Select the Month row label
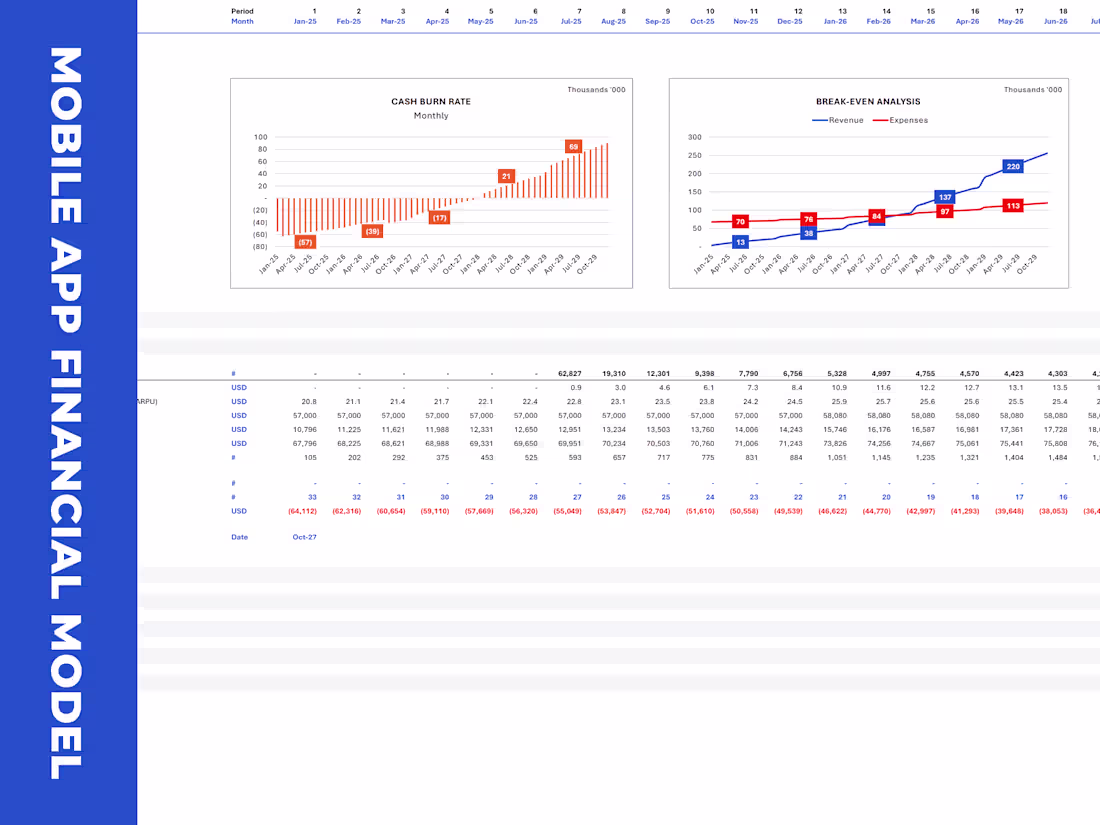Image resolution: width=1100 pixels, height=825 pixels. 242,21
